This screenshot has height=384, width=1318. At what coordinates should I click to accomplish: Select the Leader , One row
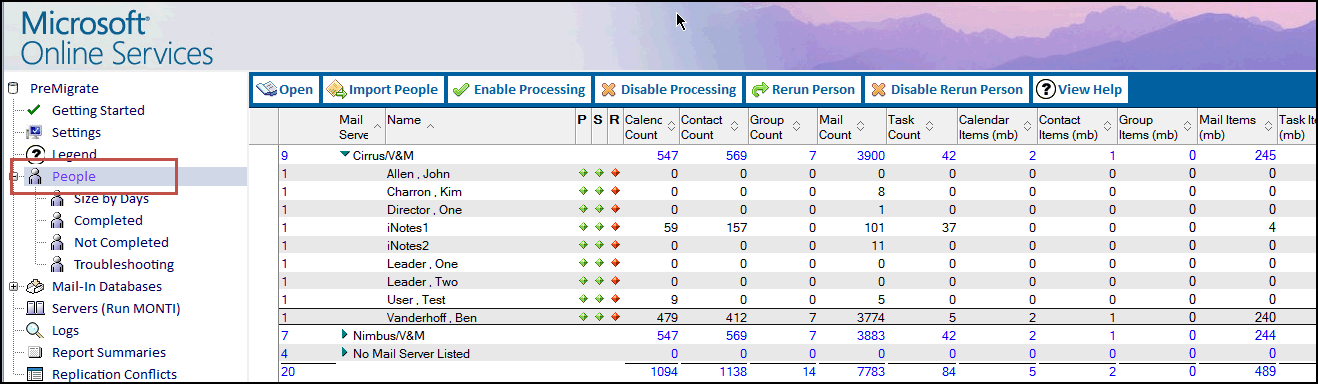click(797, 263)
